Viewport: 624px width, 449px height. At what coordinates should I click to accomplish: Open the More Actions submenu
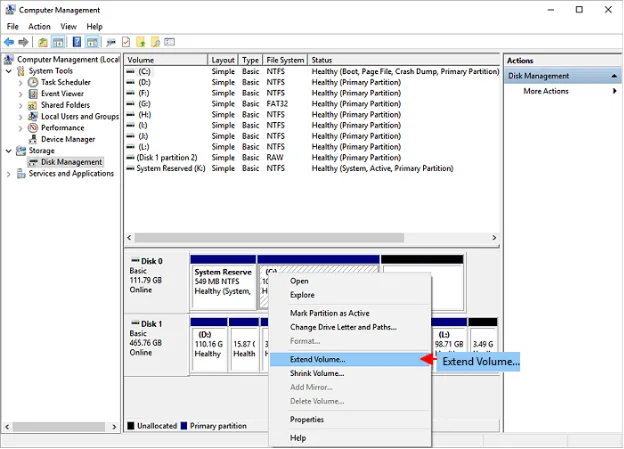[546, 91]
